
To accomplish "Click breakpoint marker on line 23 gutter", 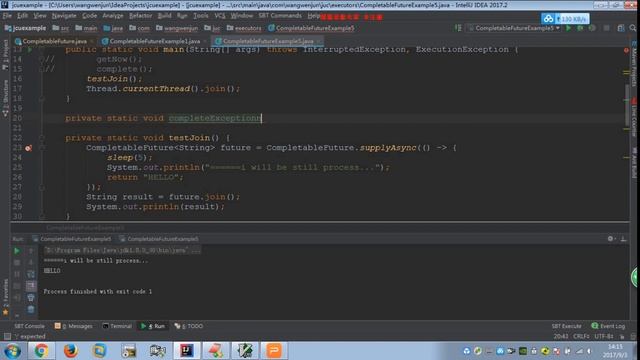I will click(28, 148).
